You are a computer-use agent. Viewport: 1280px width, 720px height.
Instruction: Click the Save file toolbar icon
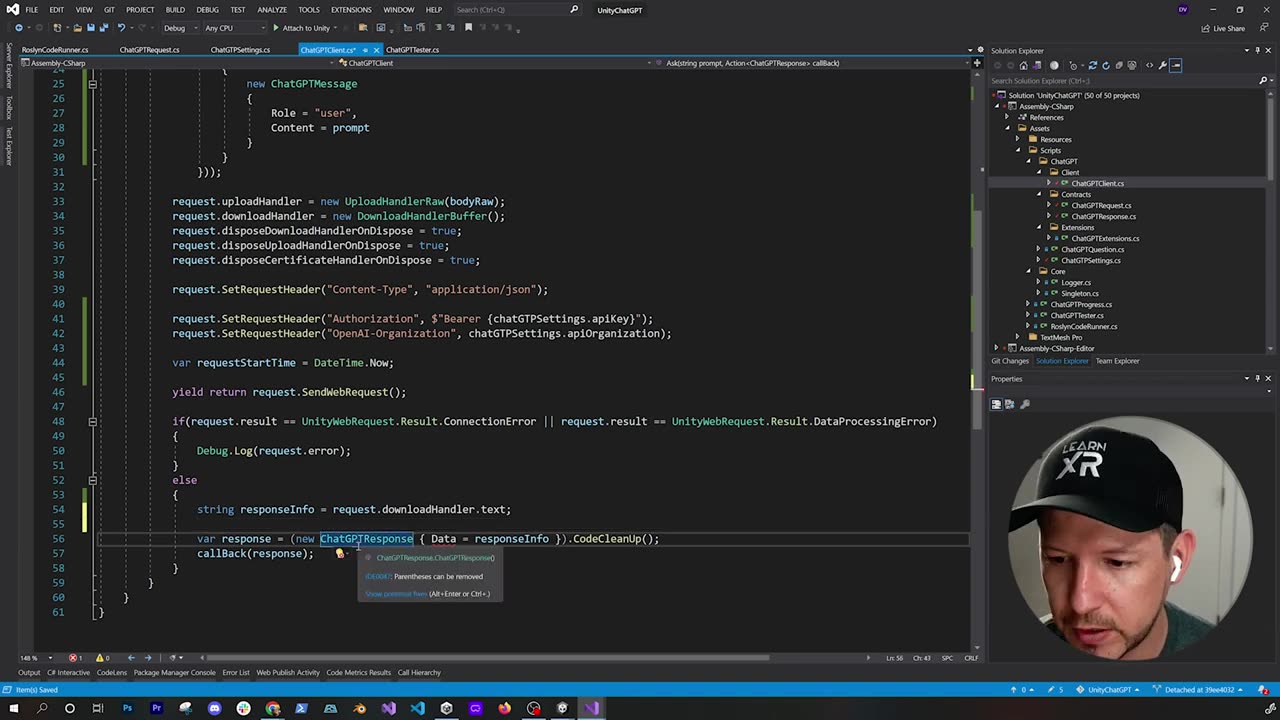(x=91, y=28)
